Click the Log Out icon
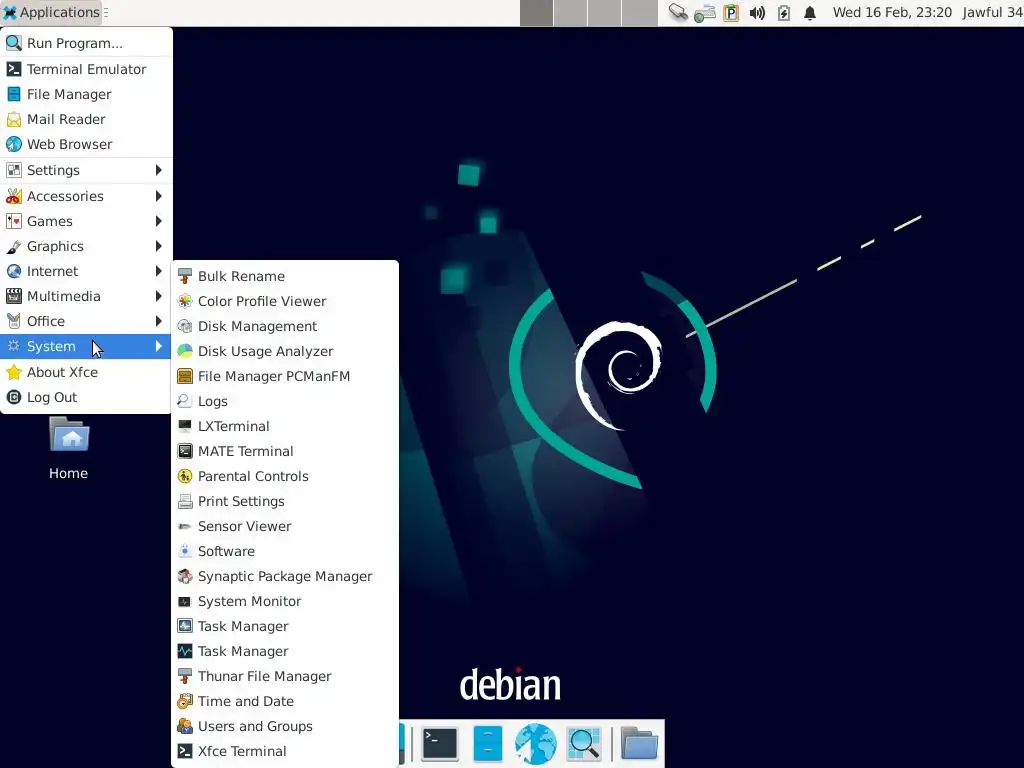 [x=14, y=397]
